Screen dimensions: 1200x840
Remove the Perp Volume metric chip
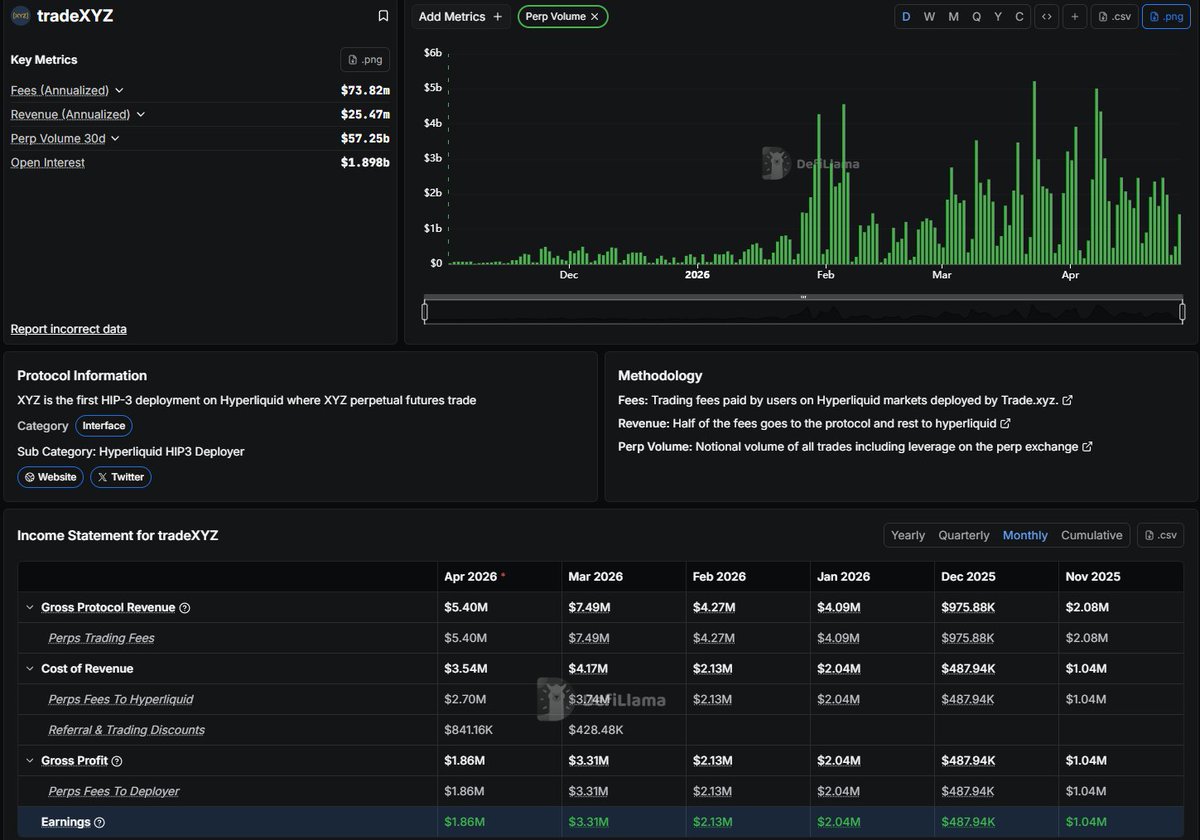pyautogui.click(x=595, y=16)
